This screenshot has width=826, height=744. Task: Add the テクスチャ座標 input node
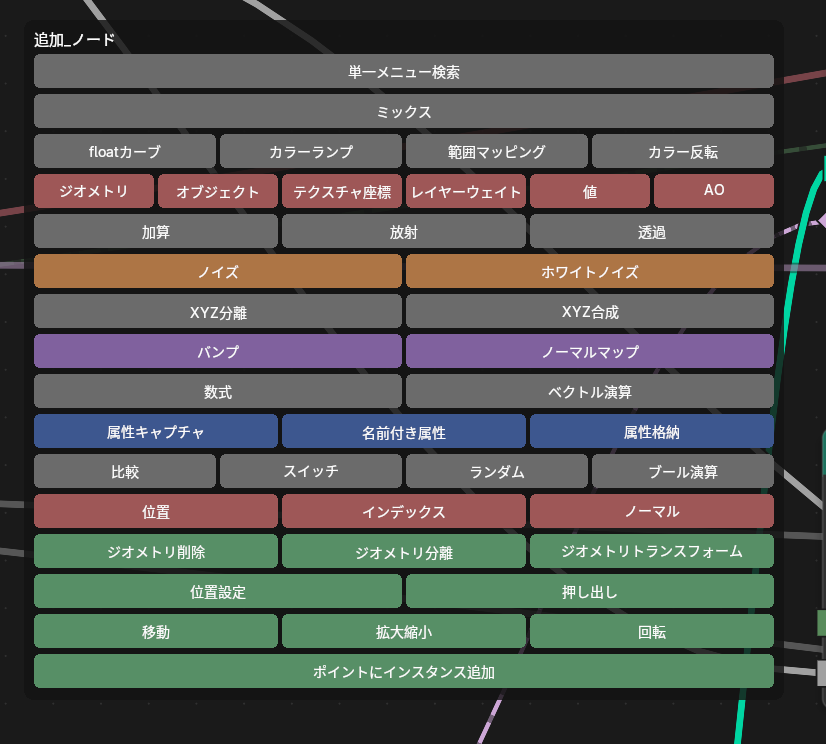point(341,191)
